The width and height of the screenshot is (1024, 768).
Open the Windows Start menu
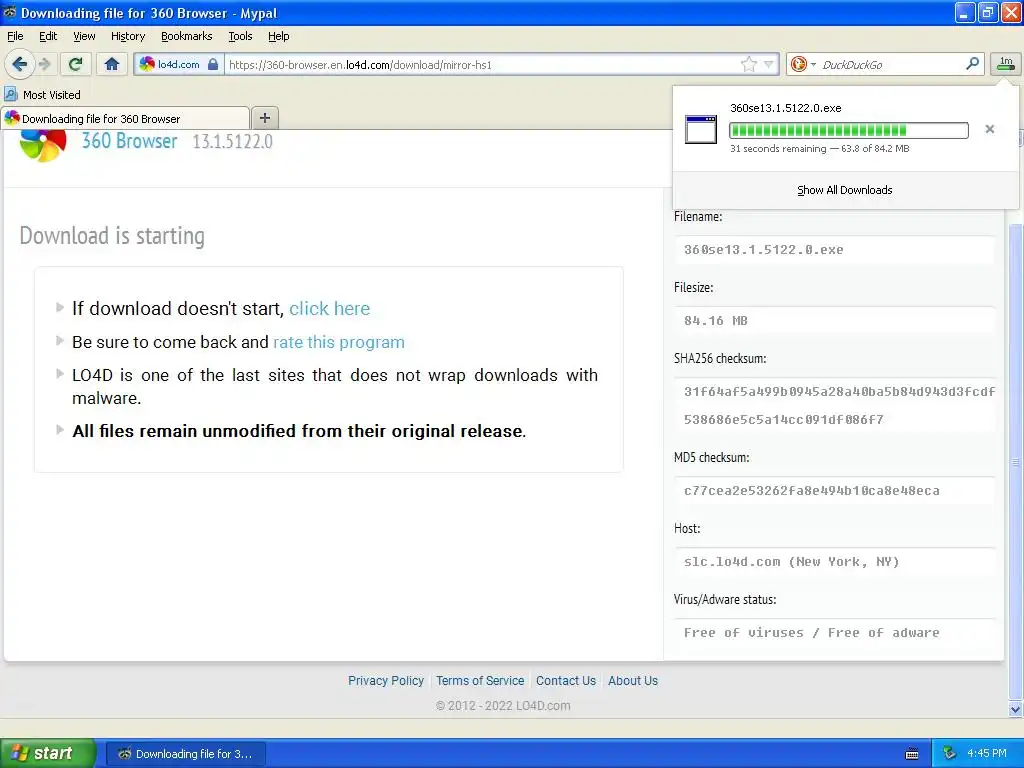(47, 753)
